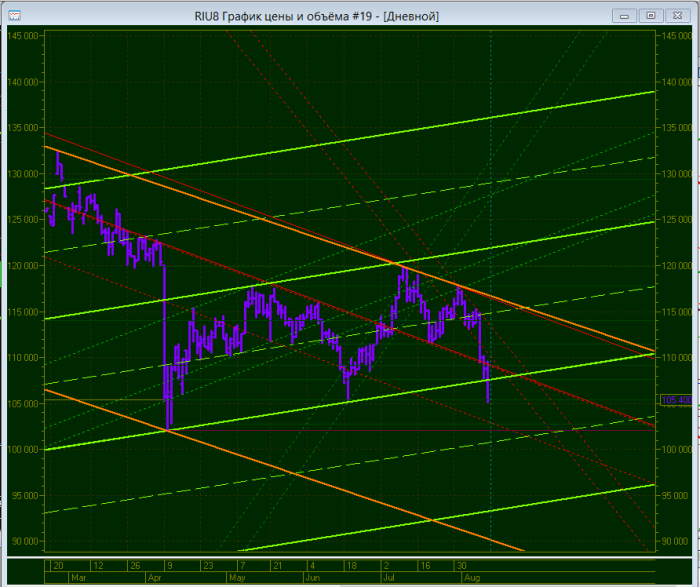Image resolution: width=700 pixels, height=587 pixels.
Task: Click the 90 000 label on left price axis
Action: (x=25, y=541)
